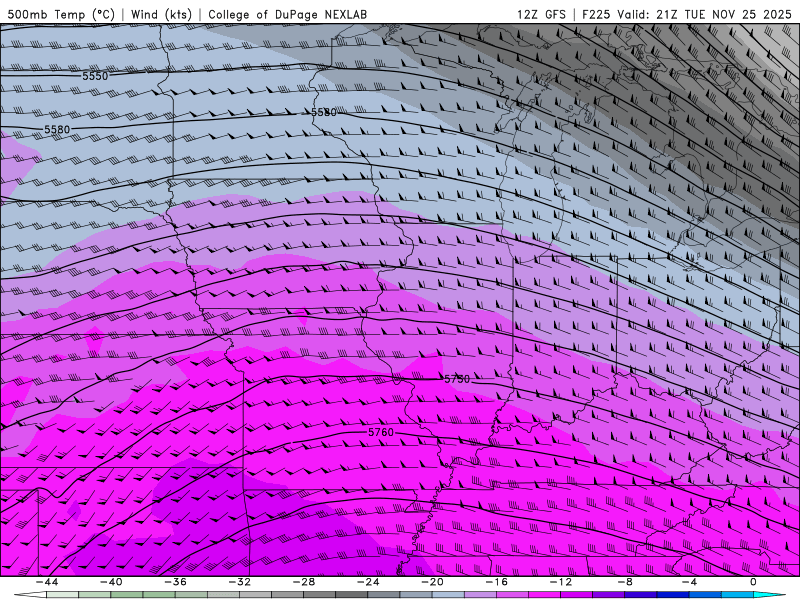Screen dimensions: 800x600
Task: Select the -40 color scale label
Action: [111, 582]
